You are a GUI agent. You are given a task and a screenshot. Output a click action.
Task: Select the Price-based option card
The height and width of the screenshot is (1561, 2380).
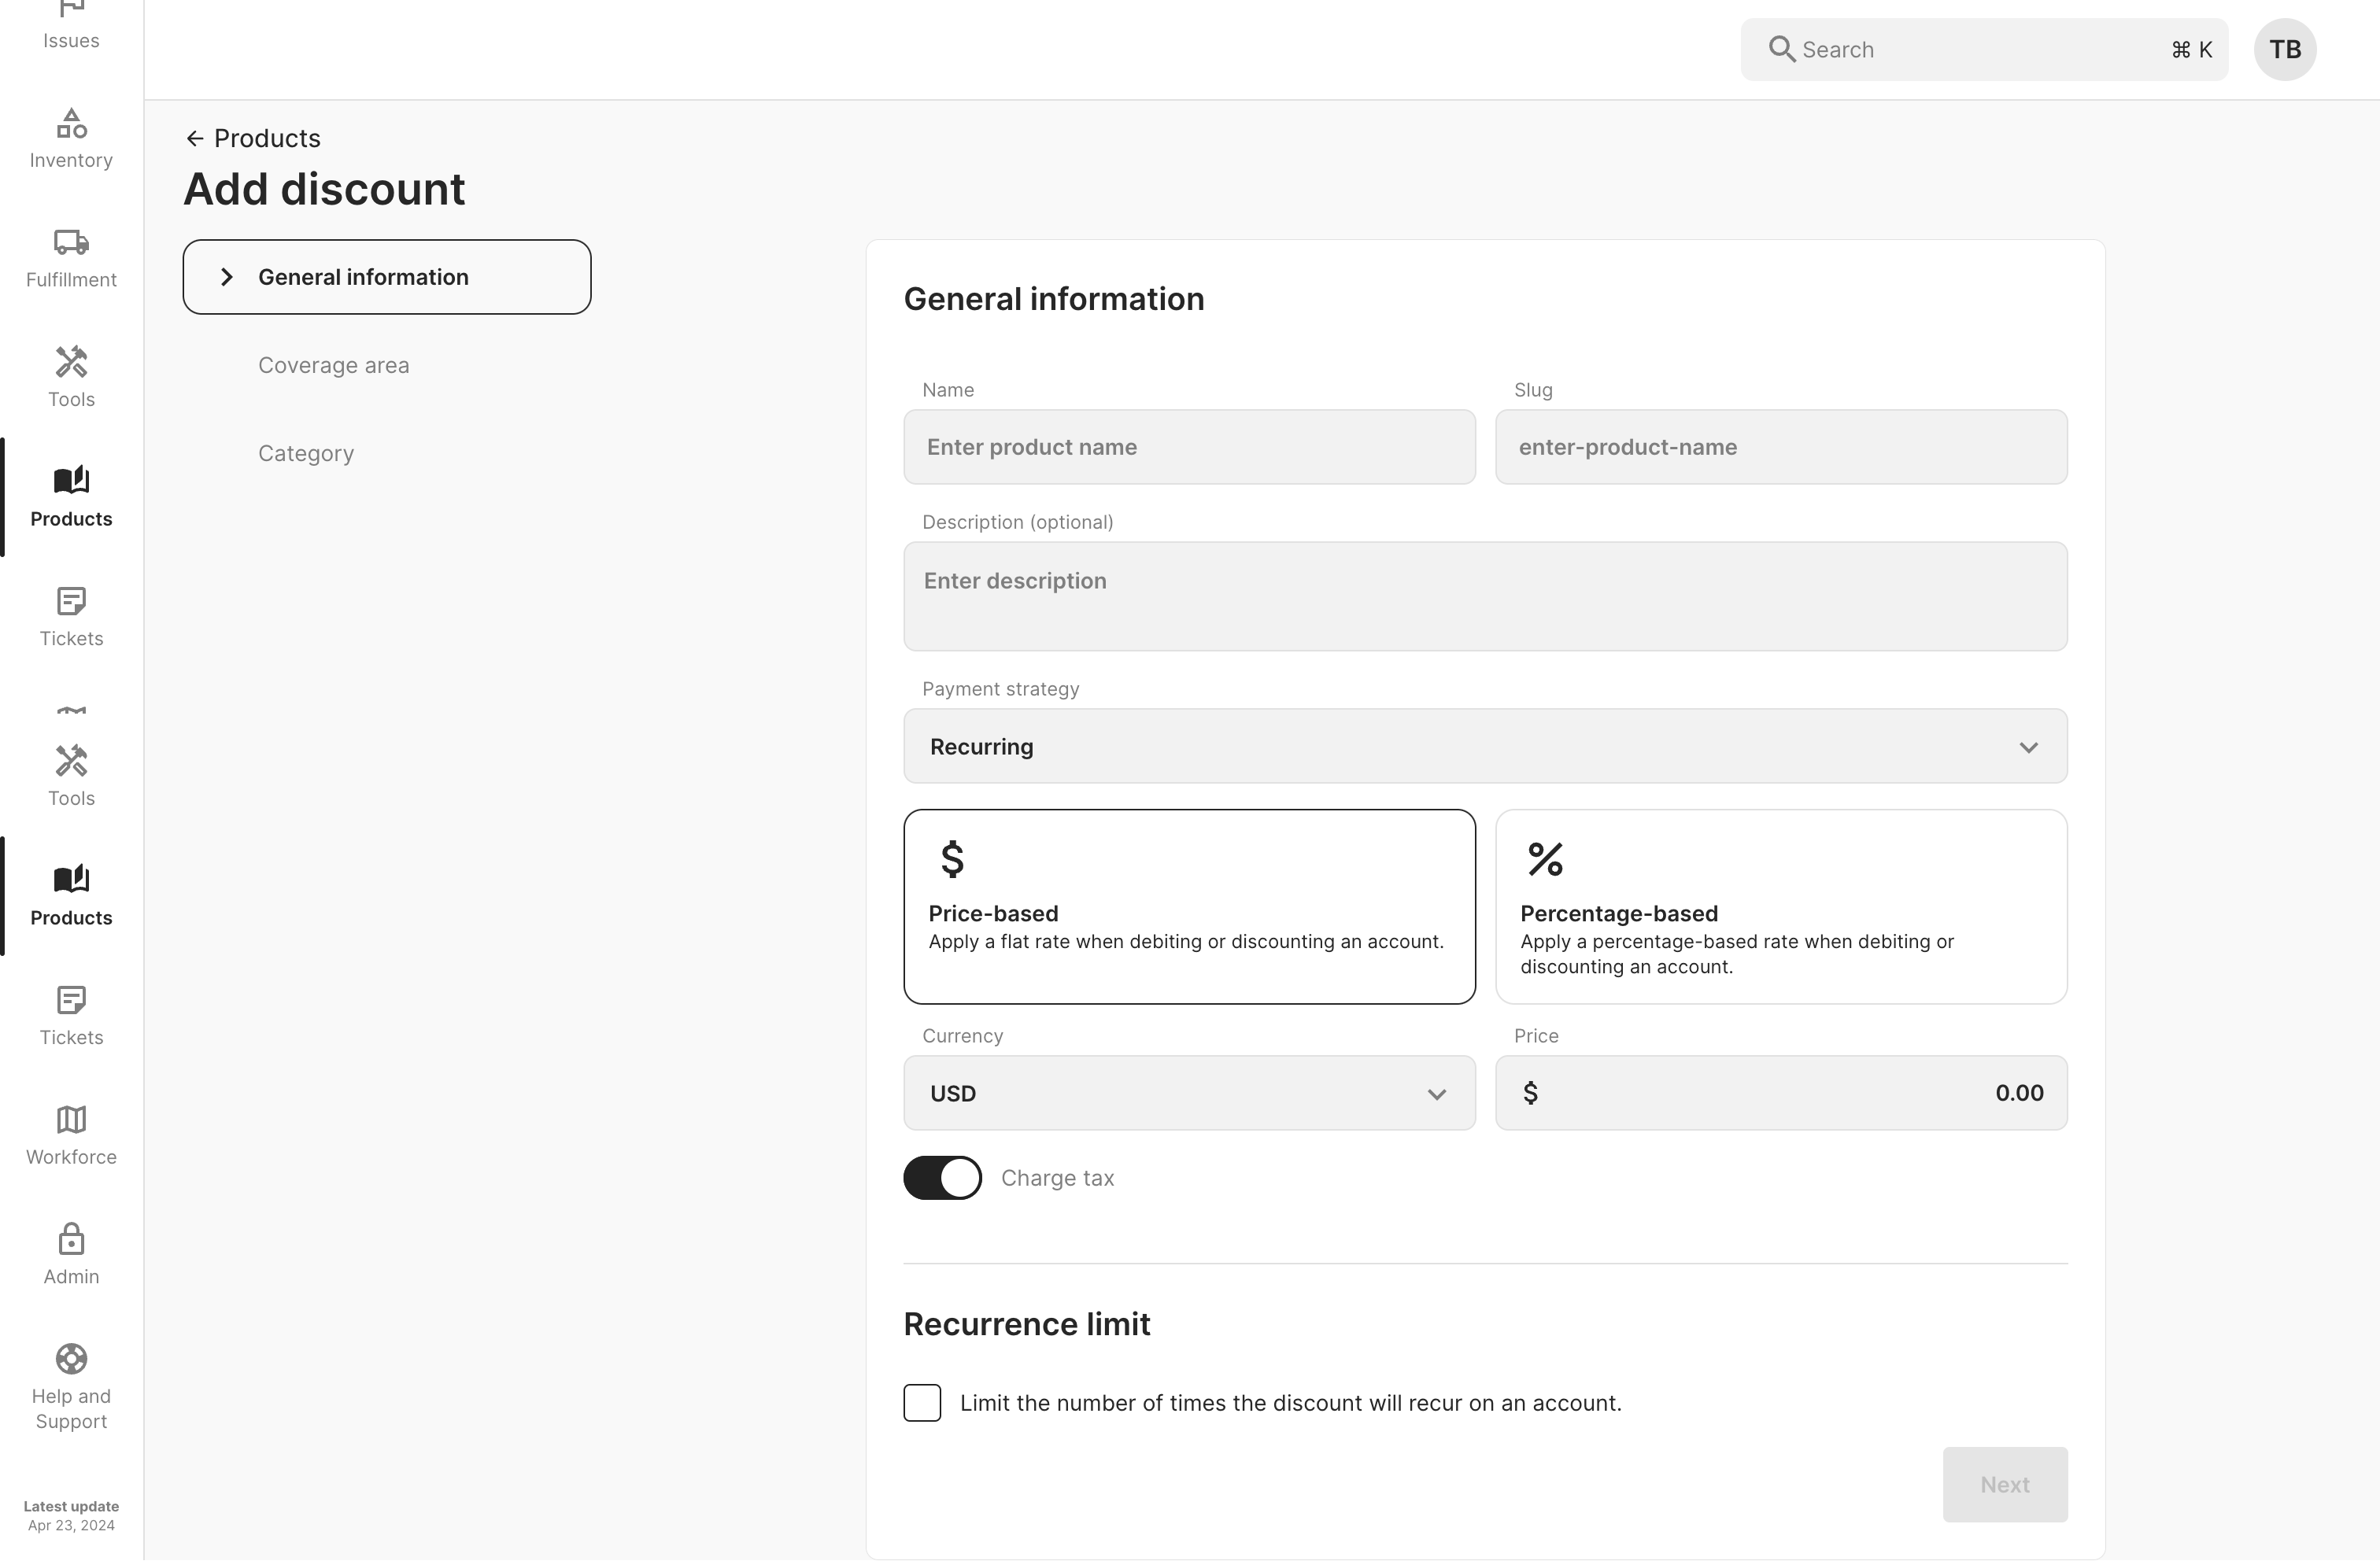[x=1189, y=907]
